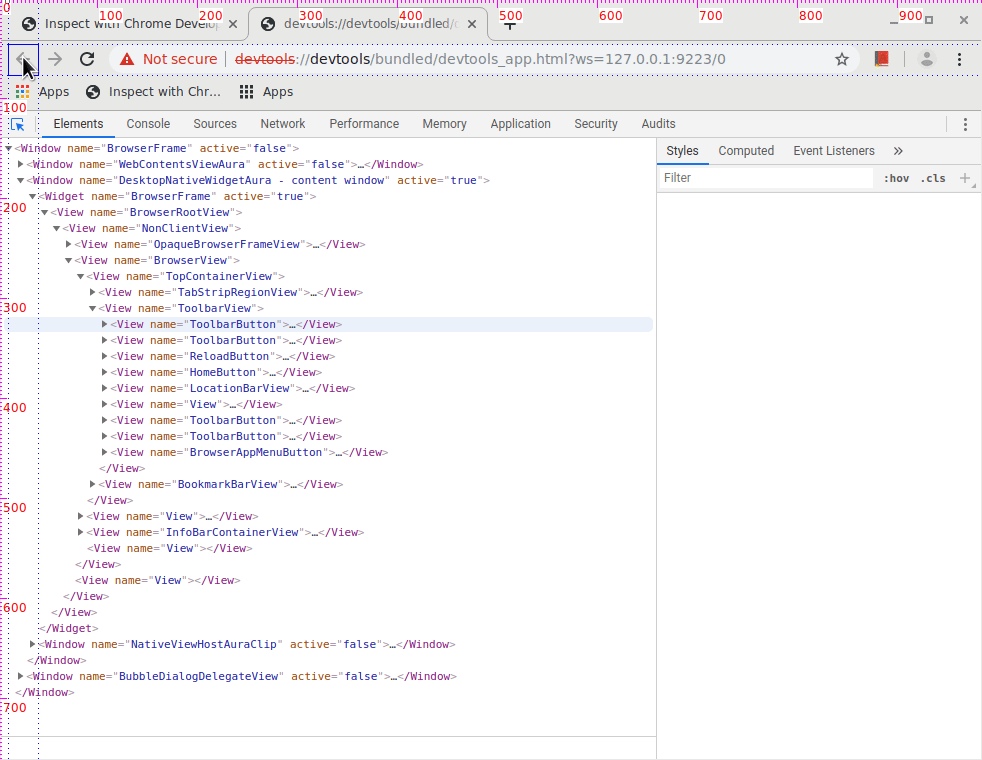The width and height of the screenshot is (982, 760).
Task: Bookmark this page with the star icon
Action: coord(842,60)
